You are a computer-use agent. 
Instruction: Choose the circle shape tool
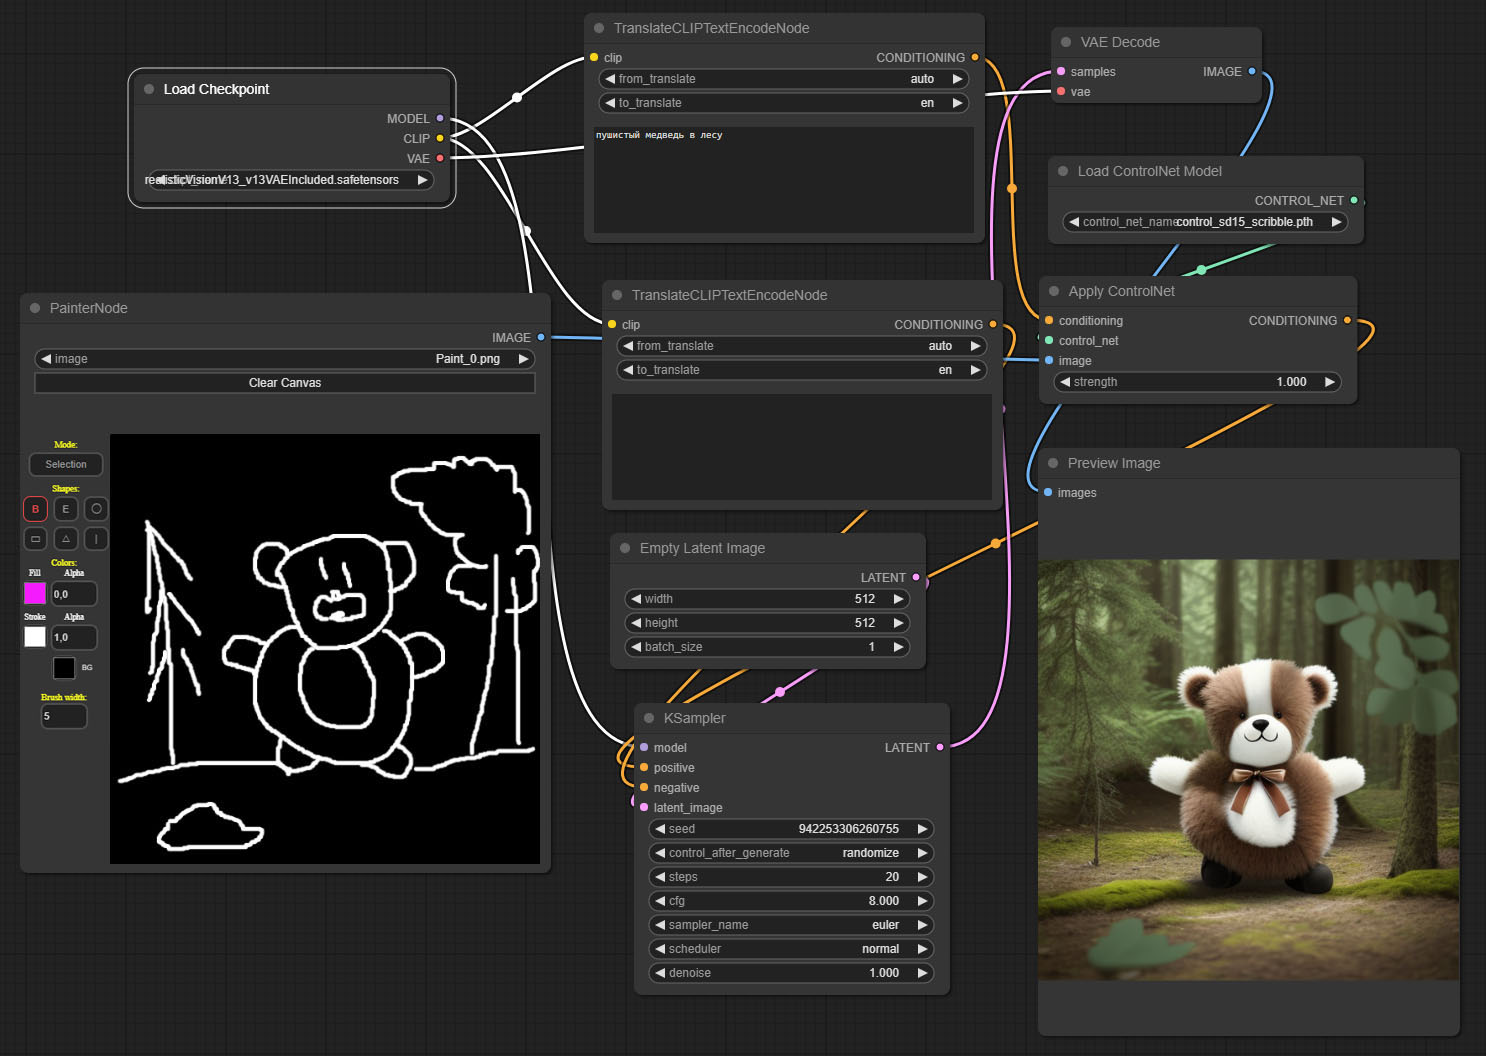click(x=96, y=509)
